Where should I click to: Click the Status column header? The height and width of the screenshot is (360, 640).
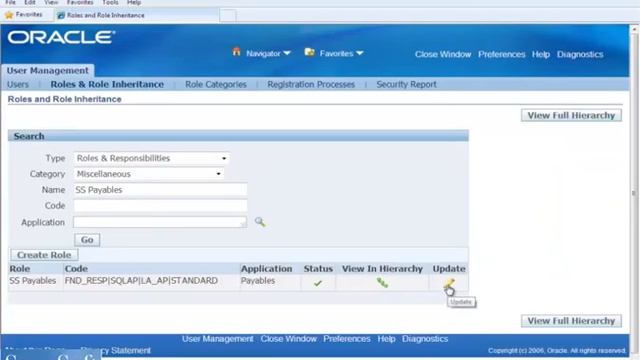click(318, 269)
